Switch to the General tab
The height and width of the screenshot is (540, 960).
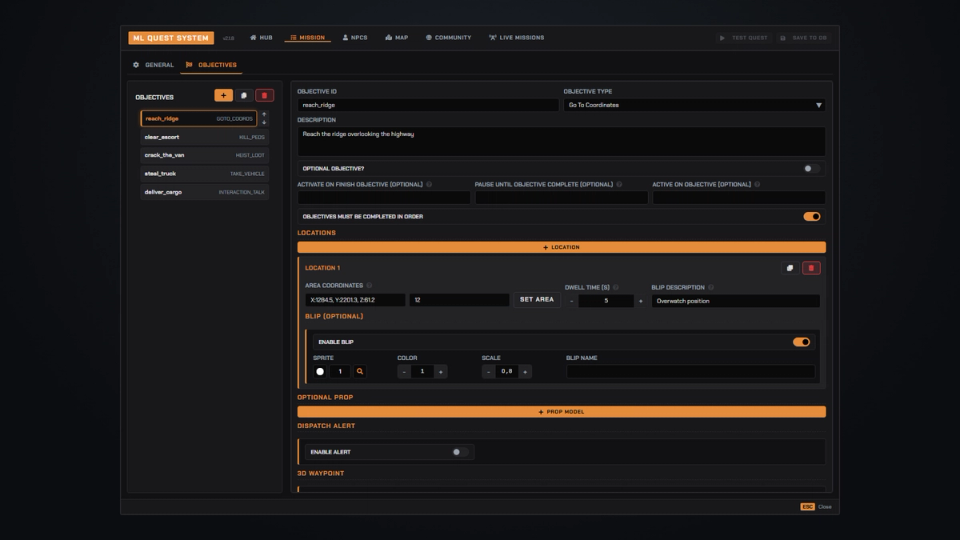pyautogui.click(x=154, y=65)
